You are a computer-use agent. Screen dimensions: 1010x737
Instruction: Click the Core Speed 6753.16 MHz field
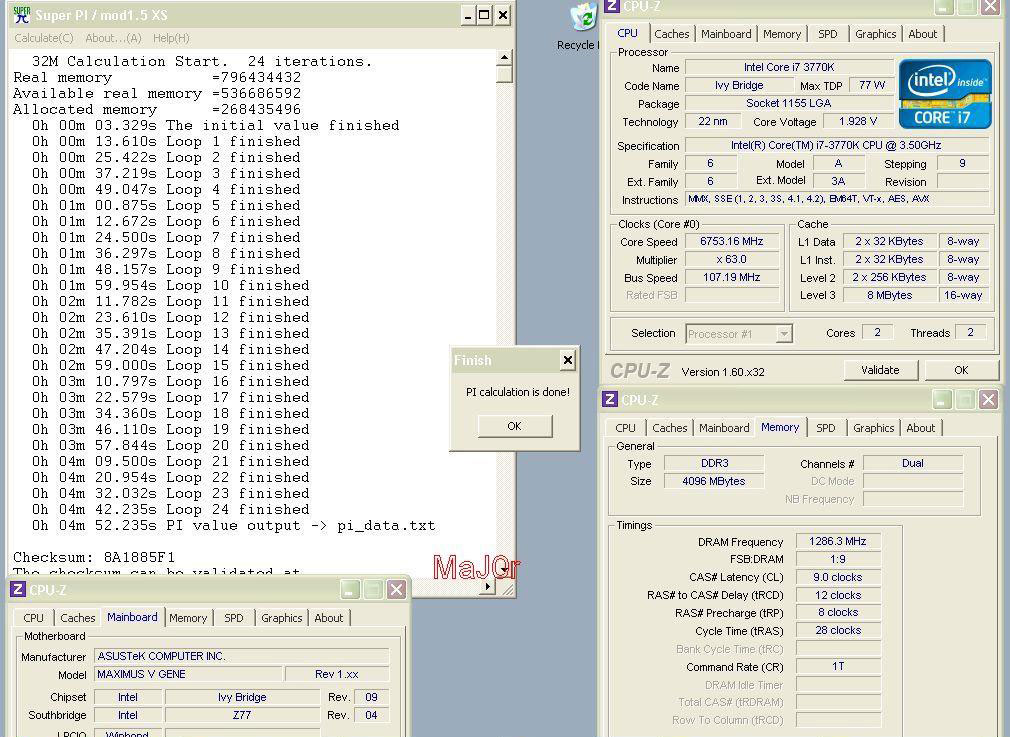[732, 242]
